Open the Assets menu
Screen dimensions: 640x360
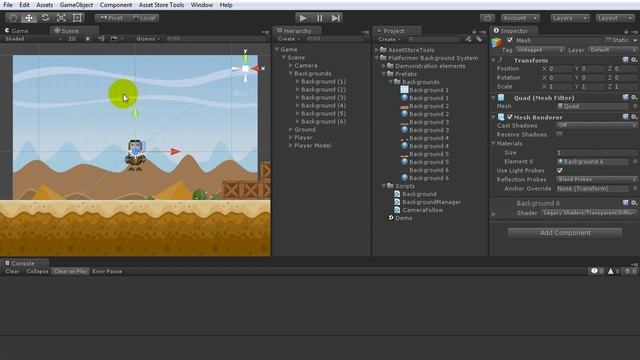click(x=44, y=5)
